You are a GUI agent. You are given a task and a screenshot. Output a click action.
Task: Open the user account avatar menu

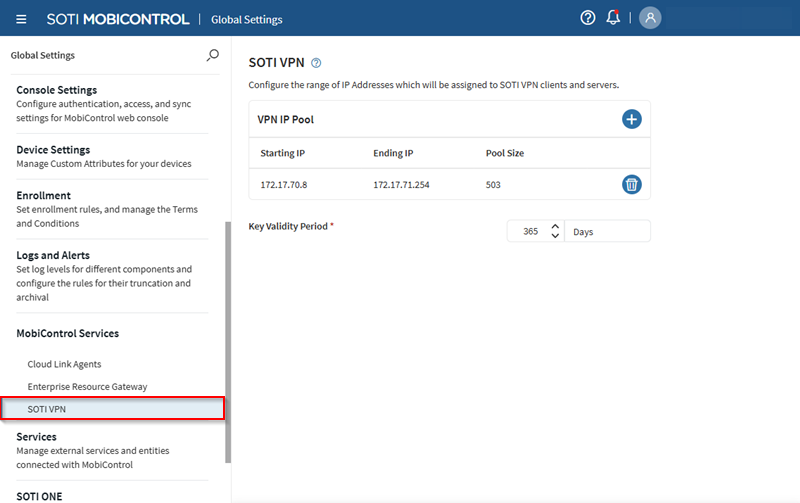pyautogui.click(x=650, y=18)
